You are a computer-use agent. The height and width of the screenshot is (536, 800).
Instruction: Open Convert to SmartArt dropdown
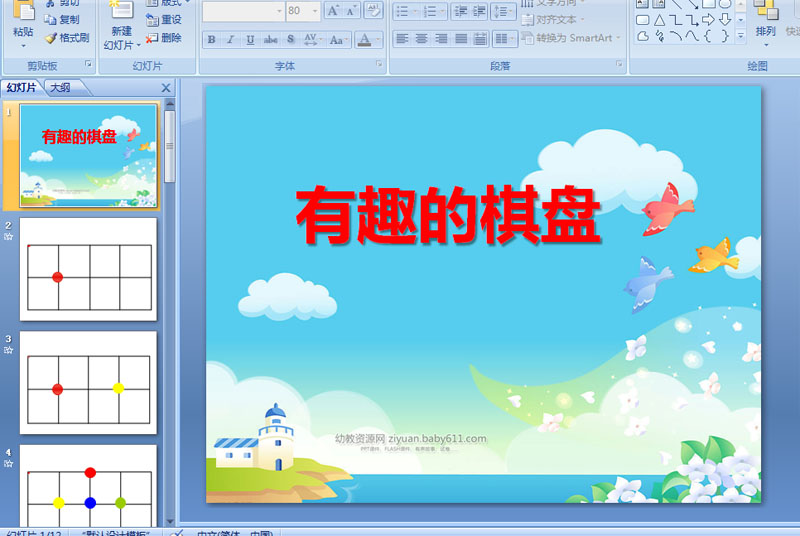(571, 38)
